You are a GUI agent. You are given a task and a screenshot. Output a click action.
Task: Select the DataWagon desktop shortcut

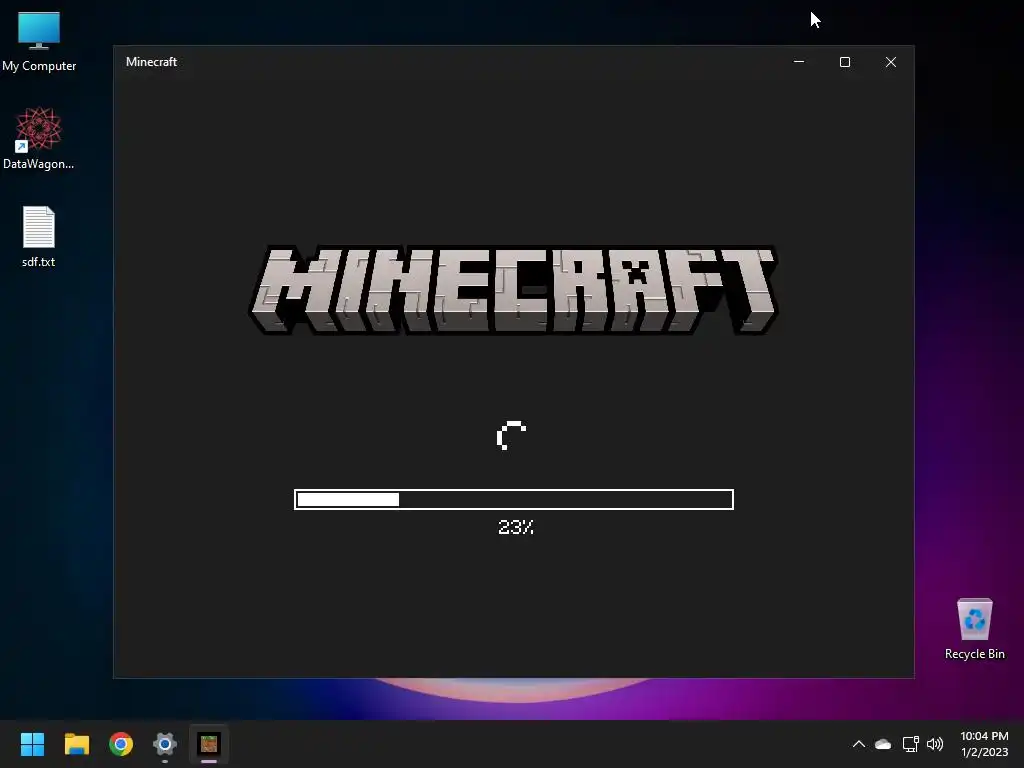pyautogui.click(x=39, y=138)
